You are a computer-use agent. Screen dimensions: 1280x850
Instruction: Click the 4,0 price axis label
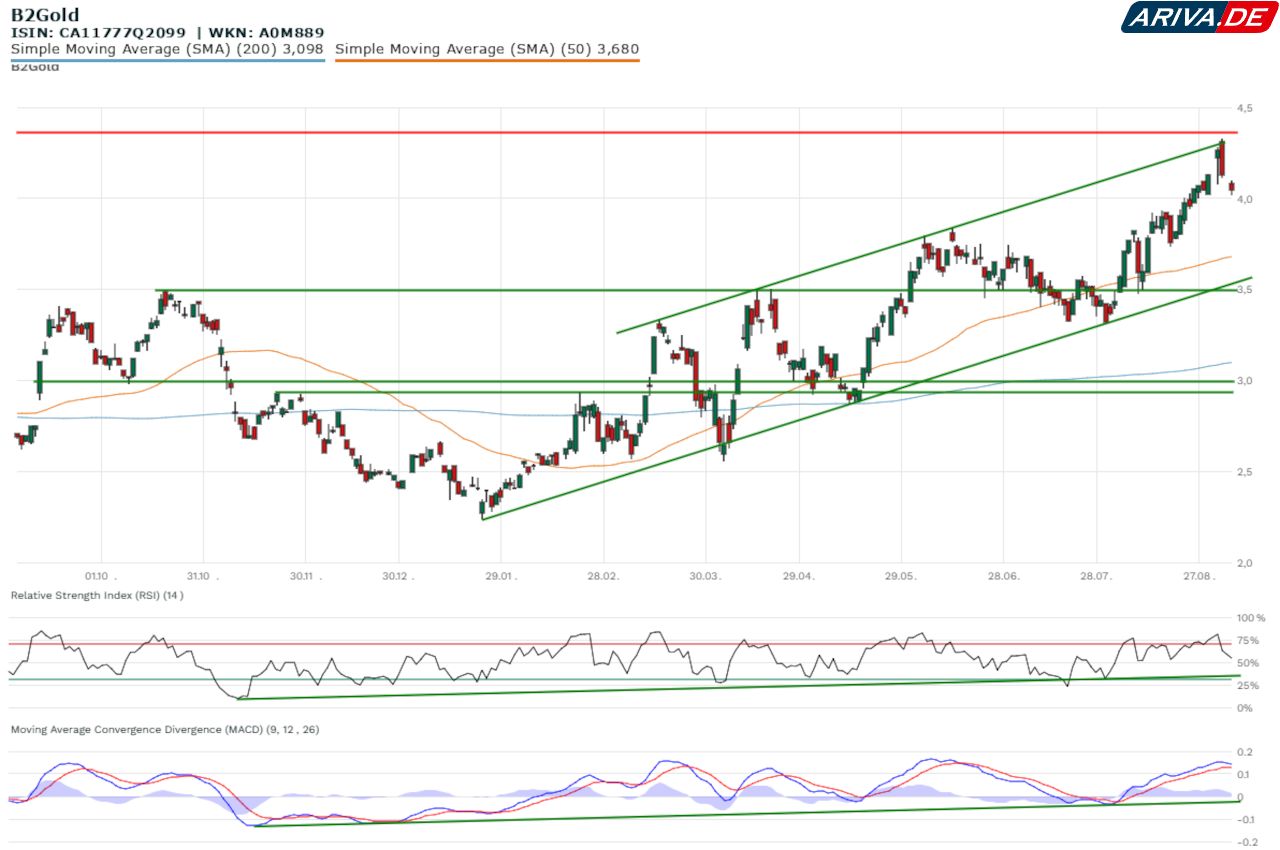[x=1245, y=199]
